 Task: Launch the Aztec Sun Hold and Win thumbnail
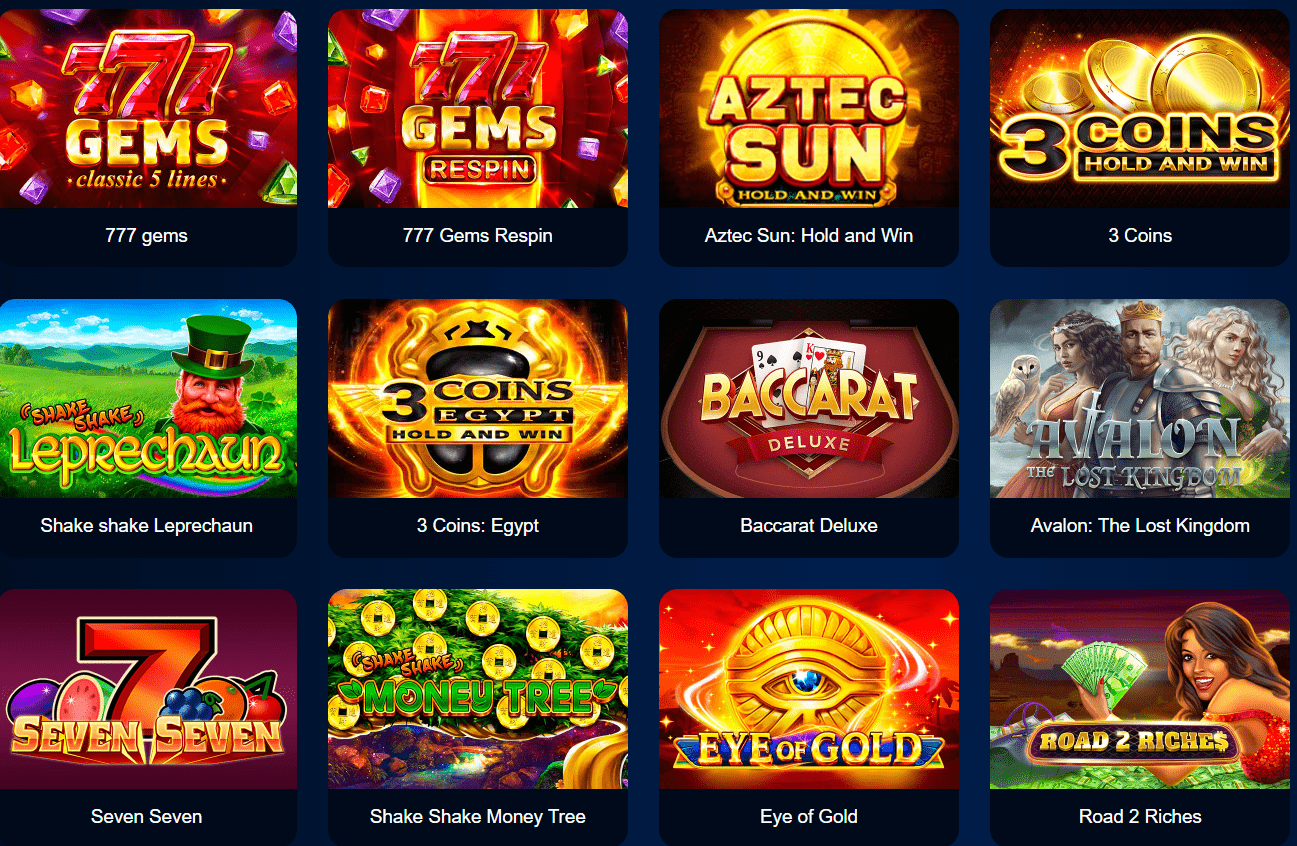809,108
